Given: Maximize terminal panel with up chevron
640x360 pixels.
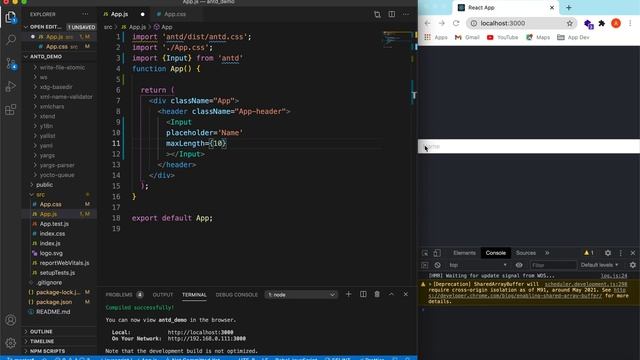Looking at the screenshot, I should [x=391, y=294].
